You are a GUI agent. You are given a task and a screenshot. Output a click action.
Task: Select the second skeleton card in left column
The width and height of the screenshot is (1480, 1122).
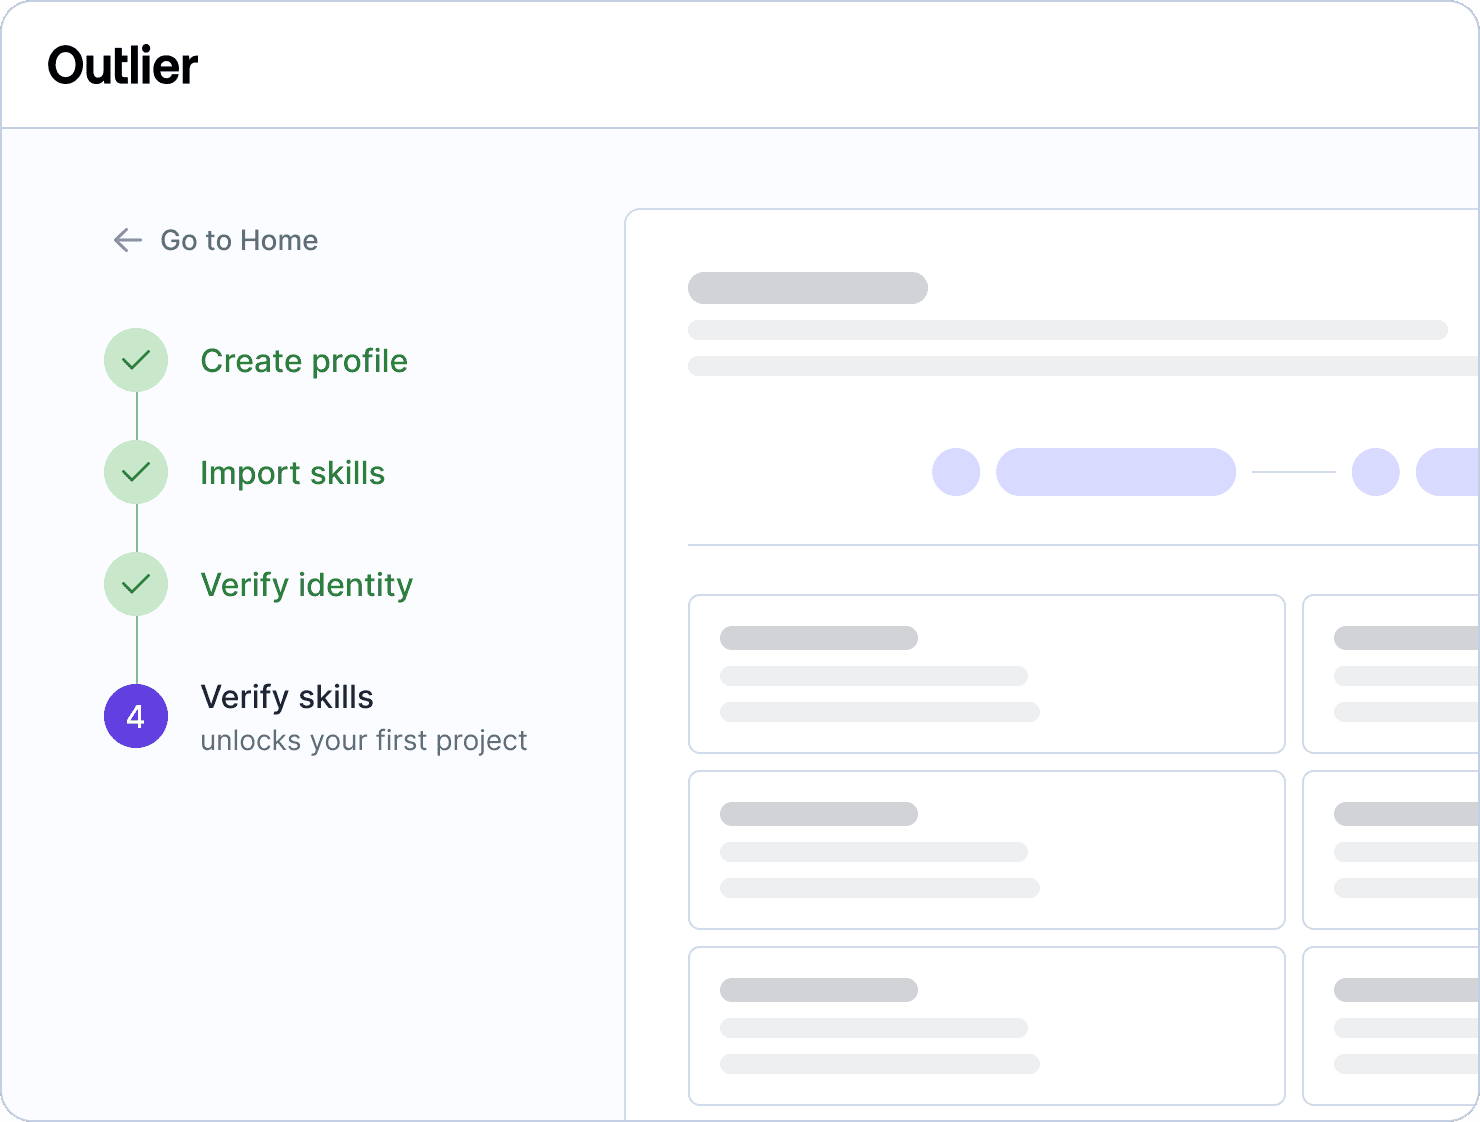pos(987,850)
